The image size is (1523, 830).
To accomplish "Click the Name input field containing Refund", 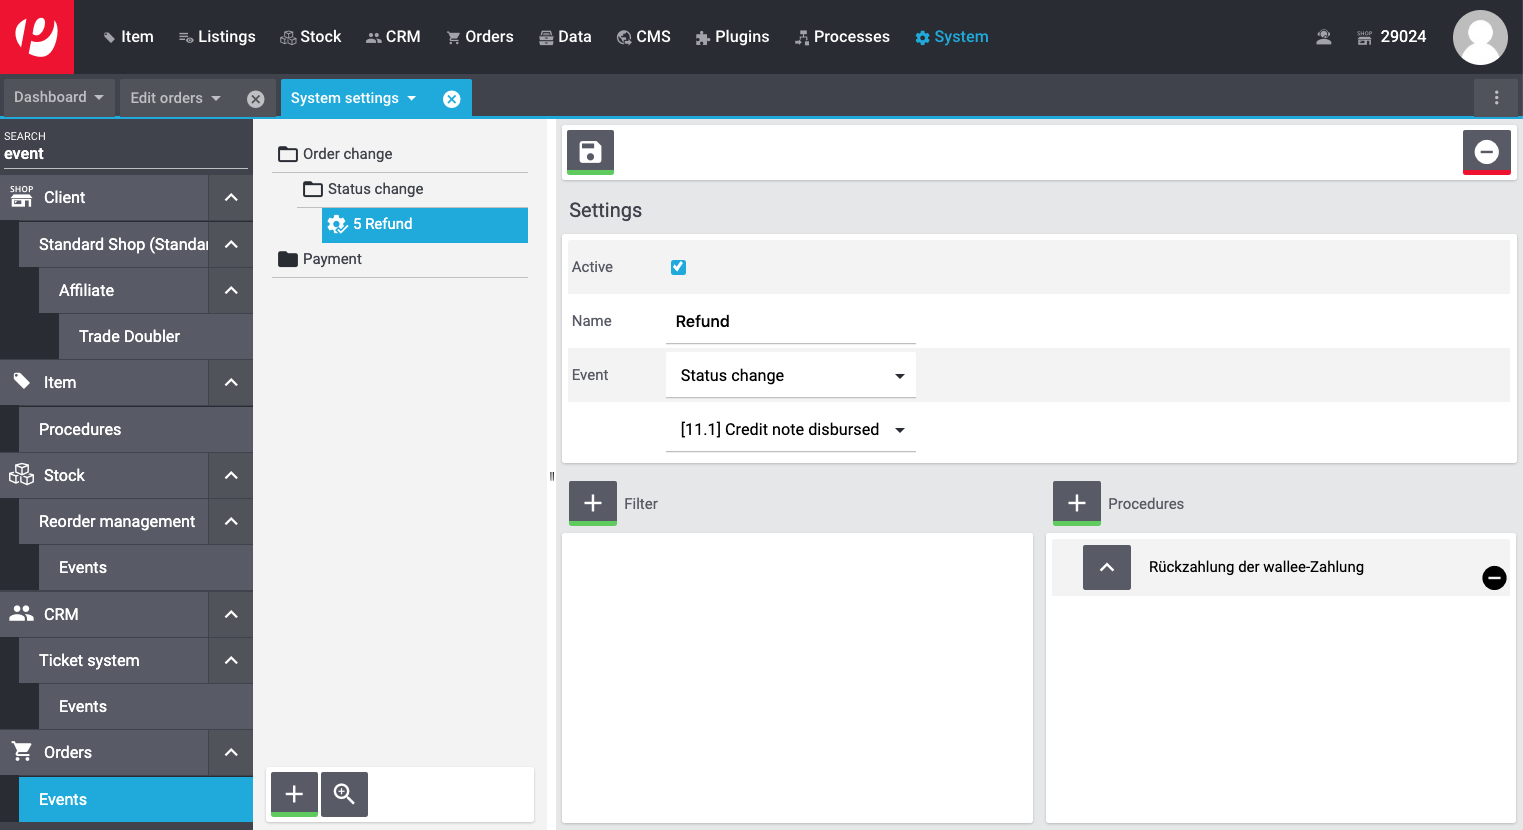I will [x=790, y=322].
